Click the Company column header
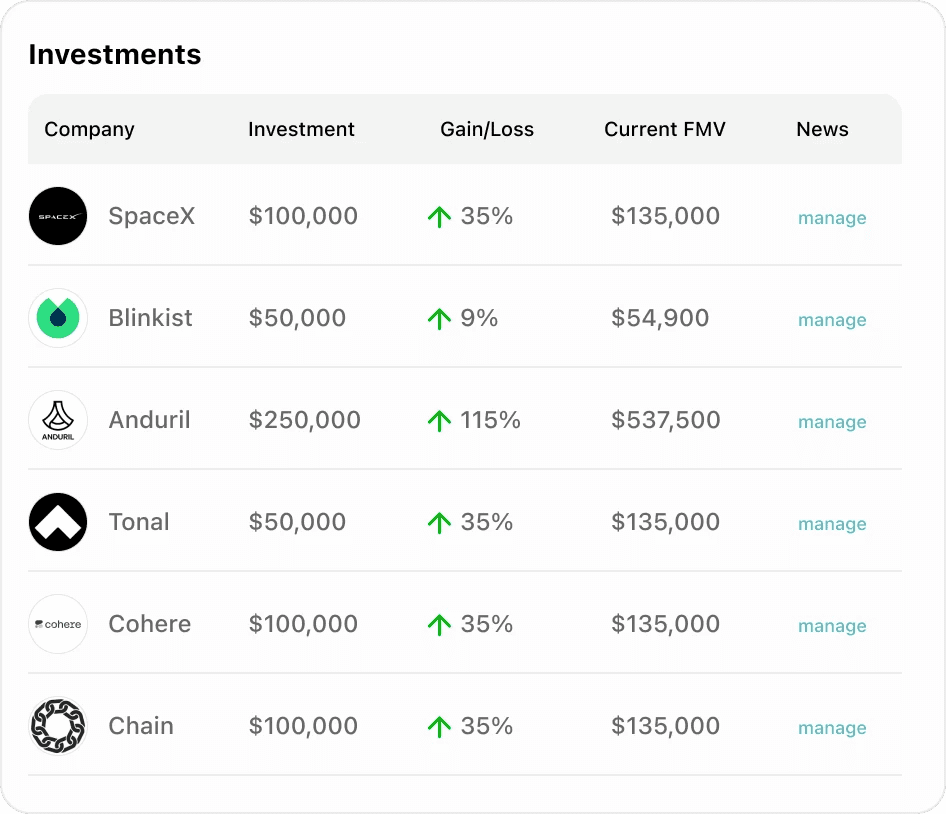The image size is (946, 814). [x=89, y=129]
